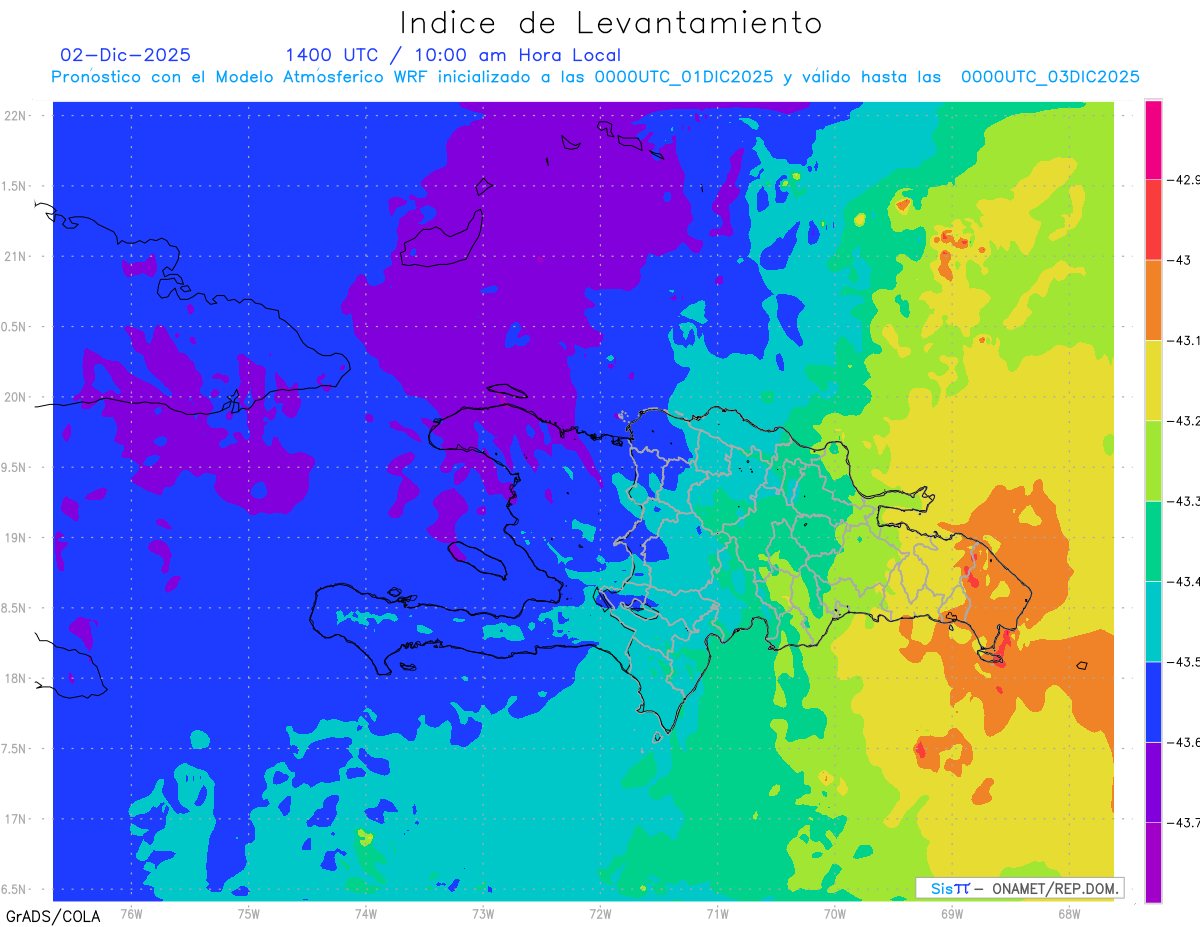Viewport: 1200px width, 927px height.
Task: Click the longitude label "74W"
Action: click(x=366, y=914)
